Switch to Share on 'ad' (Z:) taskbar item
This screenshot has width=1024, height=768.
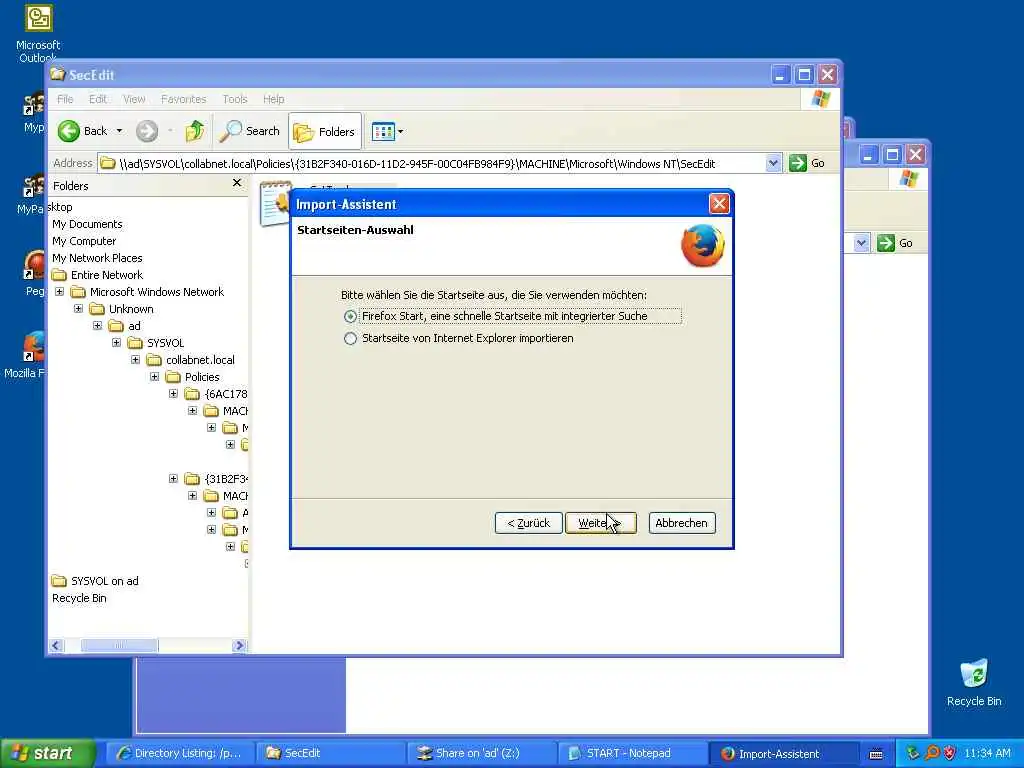pos(481,754)
